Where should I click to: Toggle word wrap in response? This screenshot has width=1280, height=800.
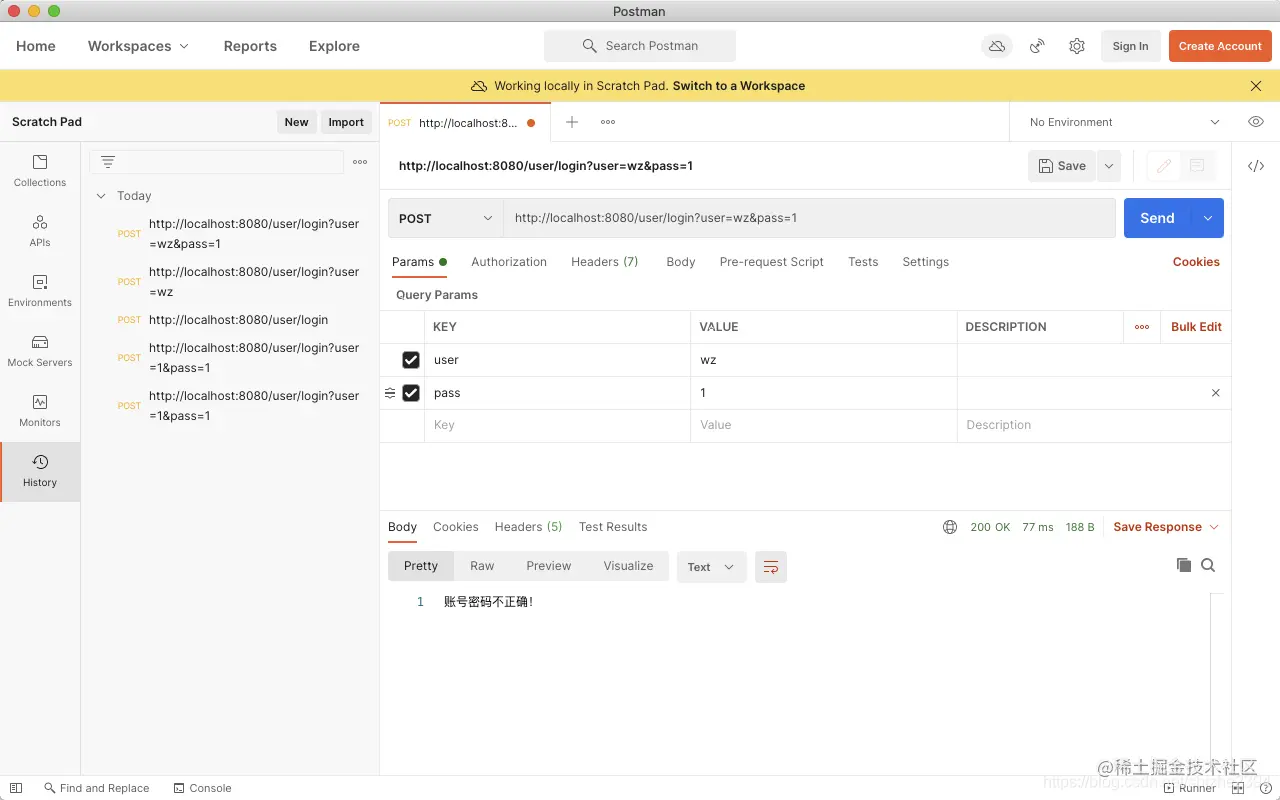click(x=771, y=567)
